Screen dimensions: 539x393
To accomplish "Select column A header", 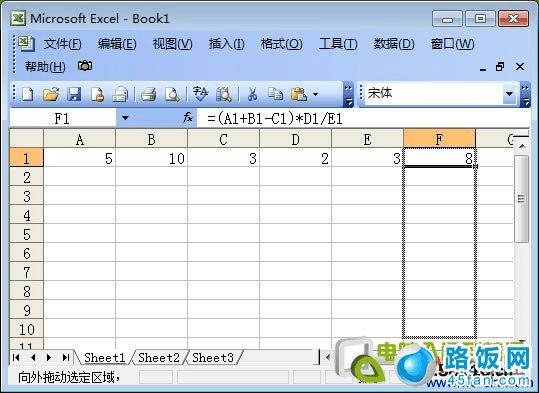I will click(80, 139).
